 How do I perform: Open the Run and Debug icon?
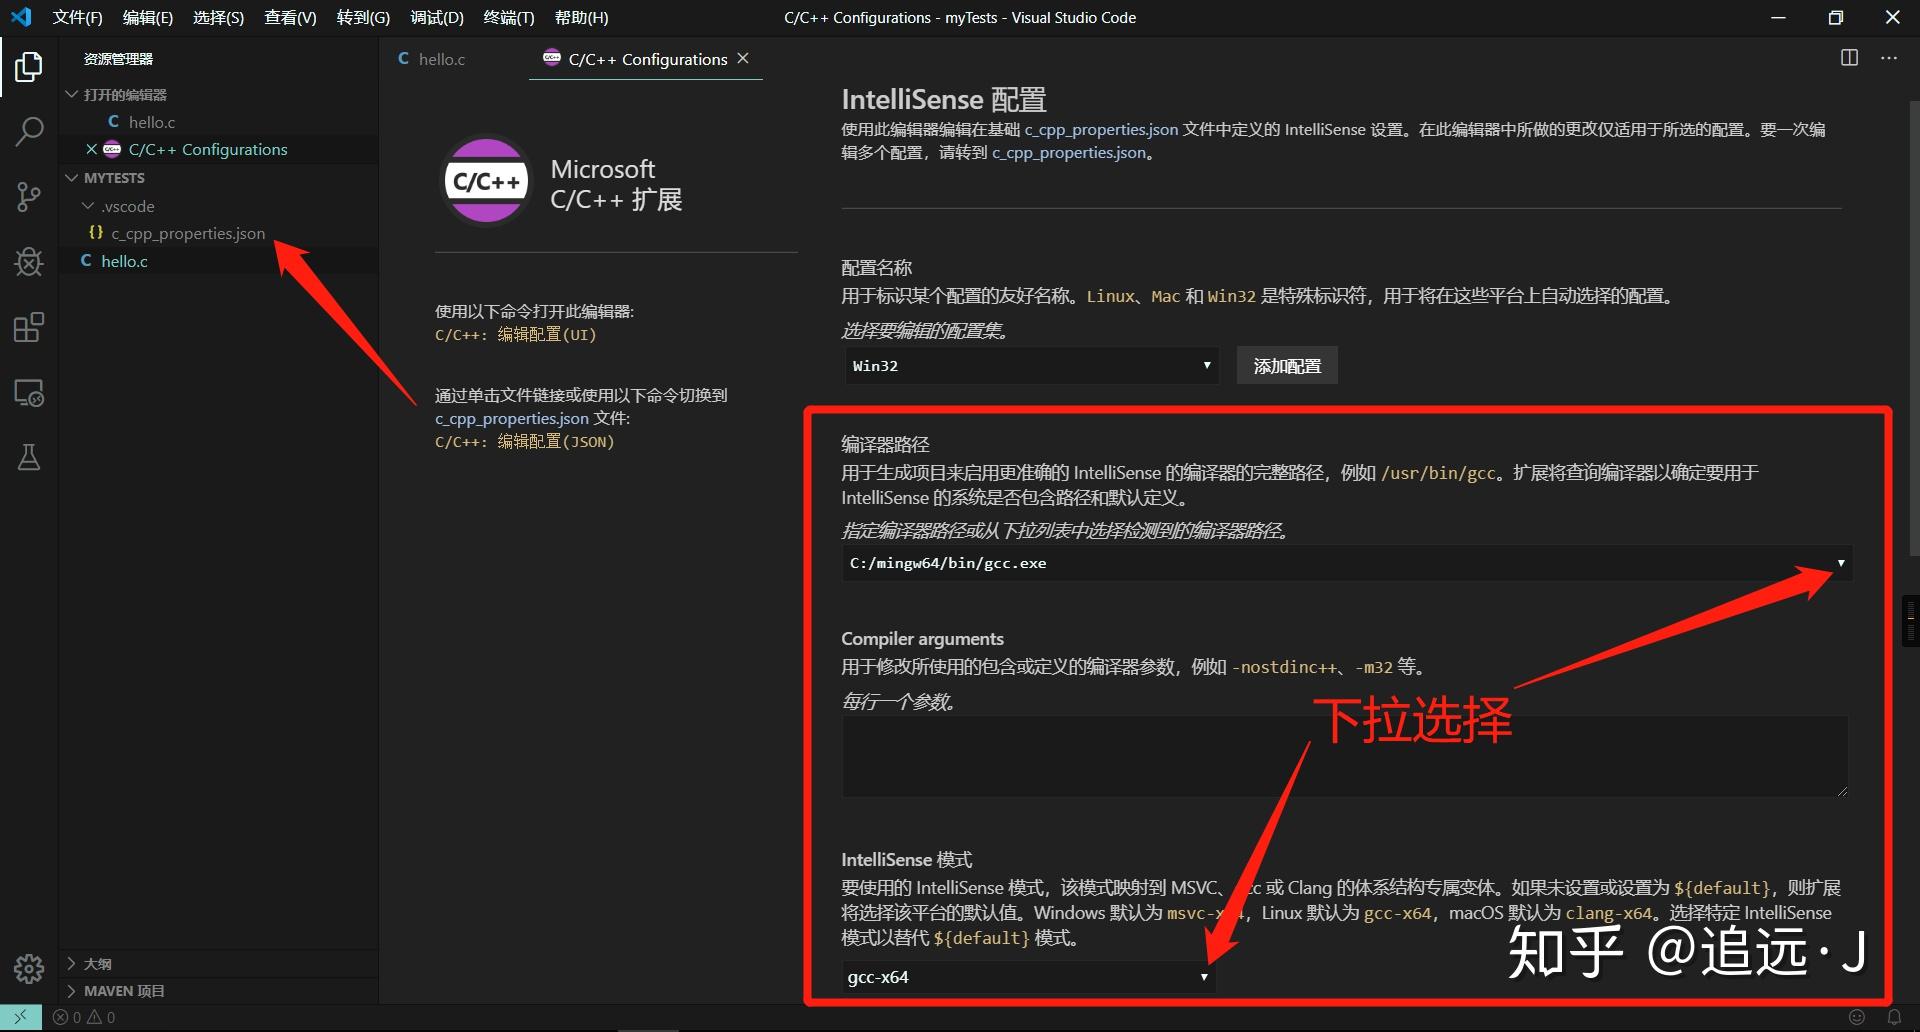click(28, 261)
